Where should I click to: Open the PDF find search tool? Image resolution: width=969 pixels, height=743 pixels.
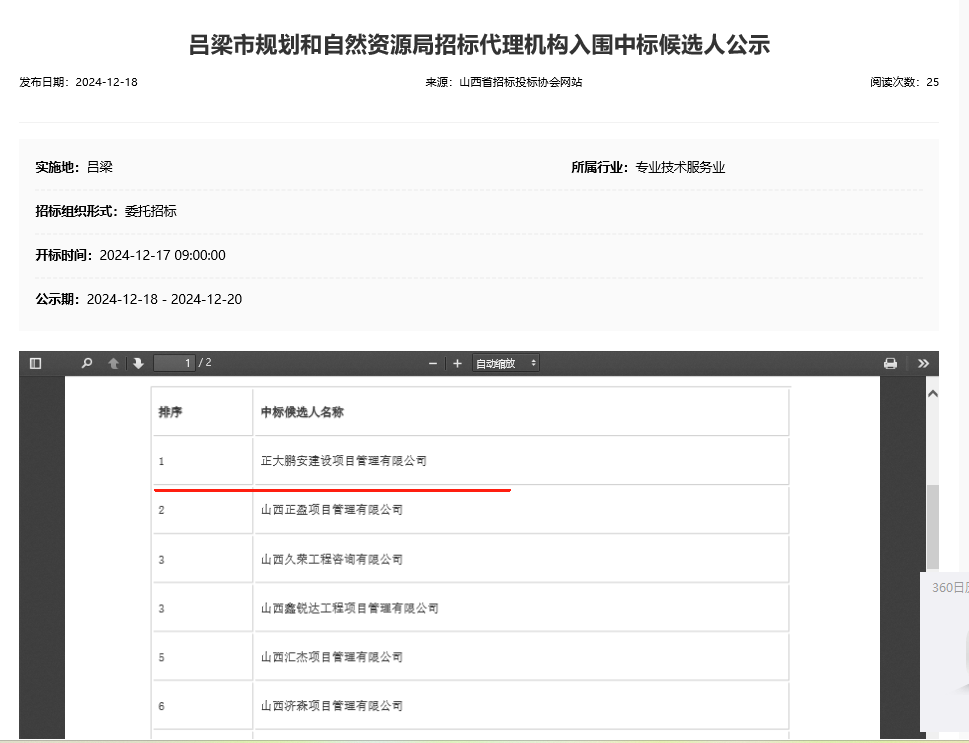[x=87, y=363]
